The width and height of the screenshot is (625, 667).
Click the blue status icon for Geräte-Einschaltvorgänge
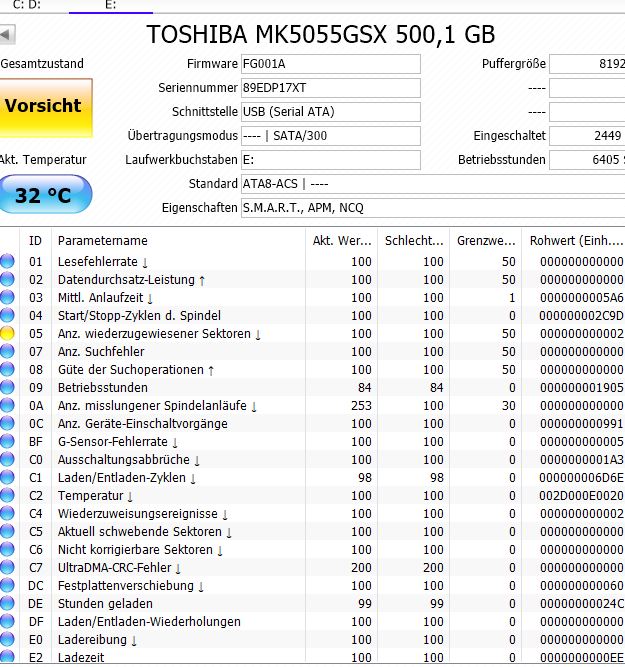(x=7, y=423)
